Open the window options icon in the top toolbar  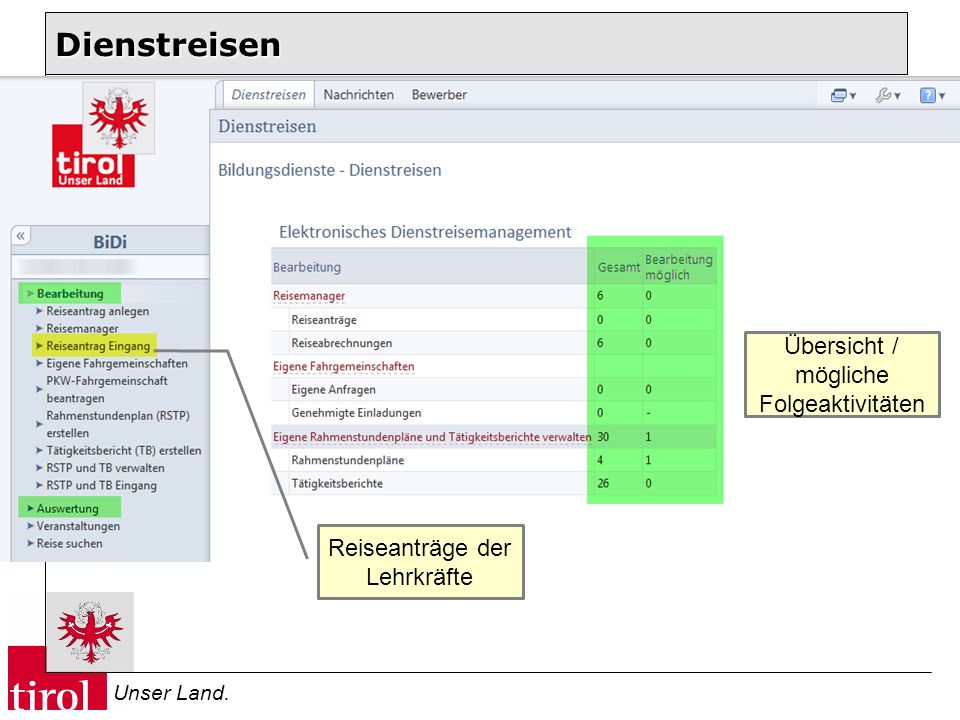pos(842,96)
